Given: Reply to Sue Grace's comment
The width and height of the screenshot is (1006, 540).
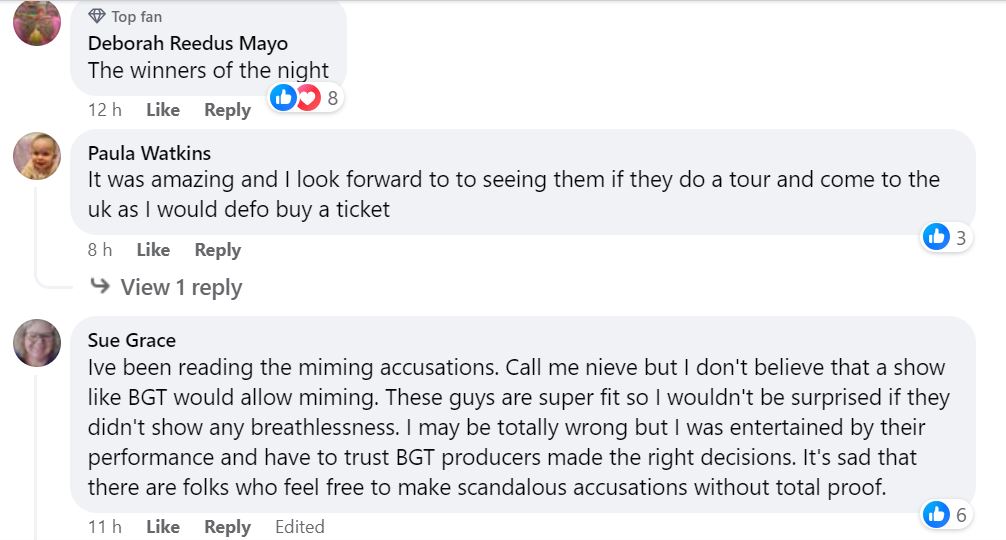Looking at the screenshot, I should (x=227, y=526).
